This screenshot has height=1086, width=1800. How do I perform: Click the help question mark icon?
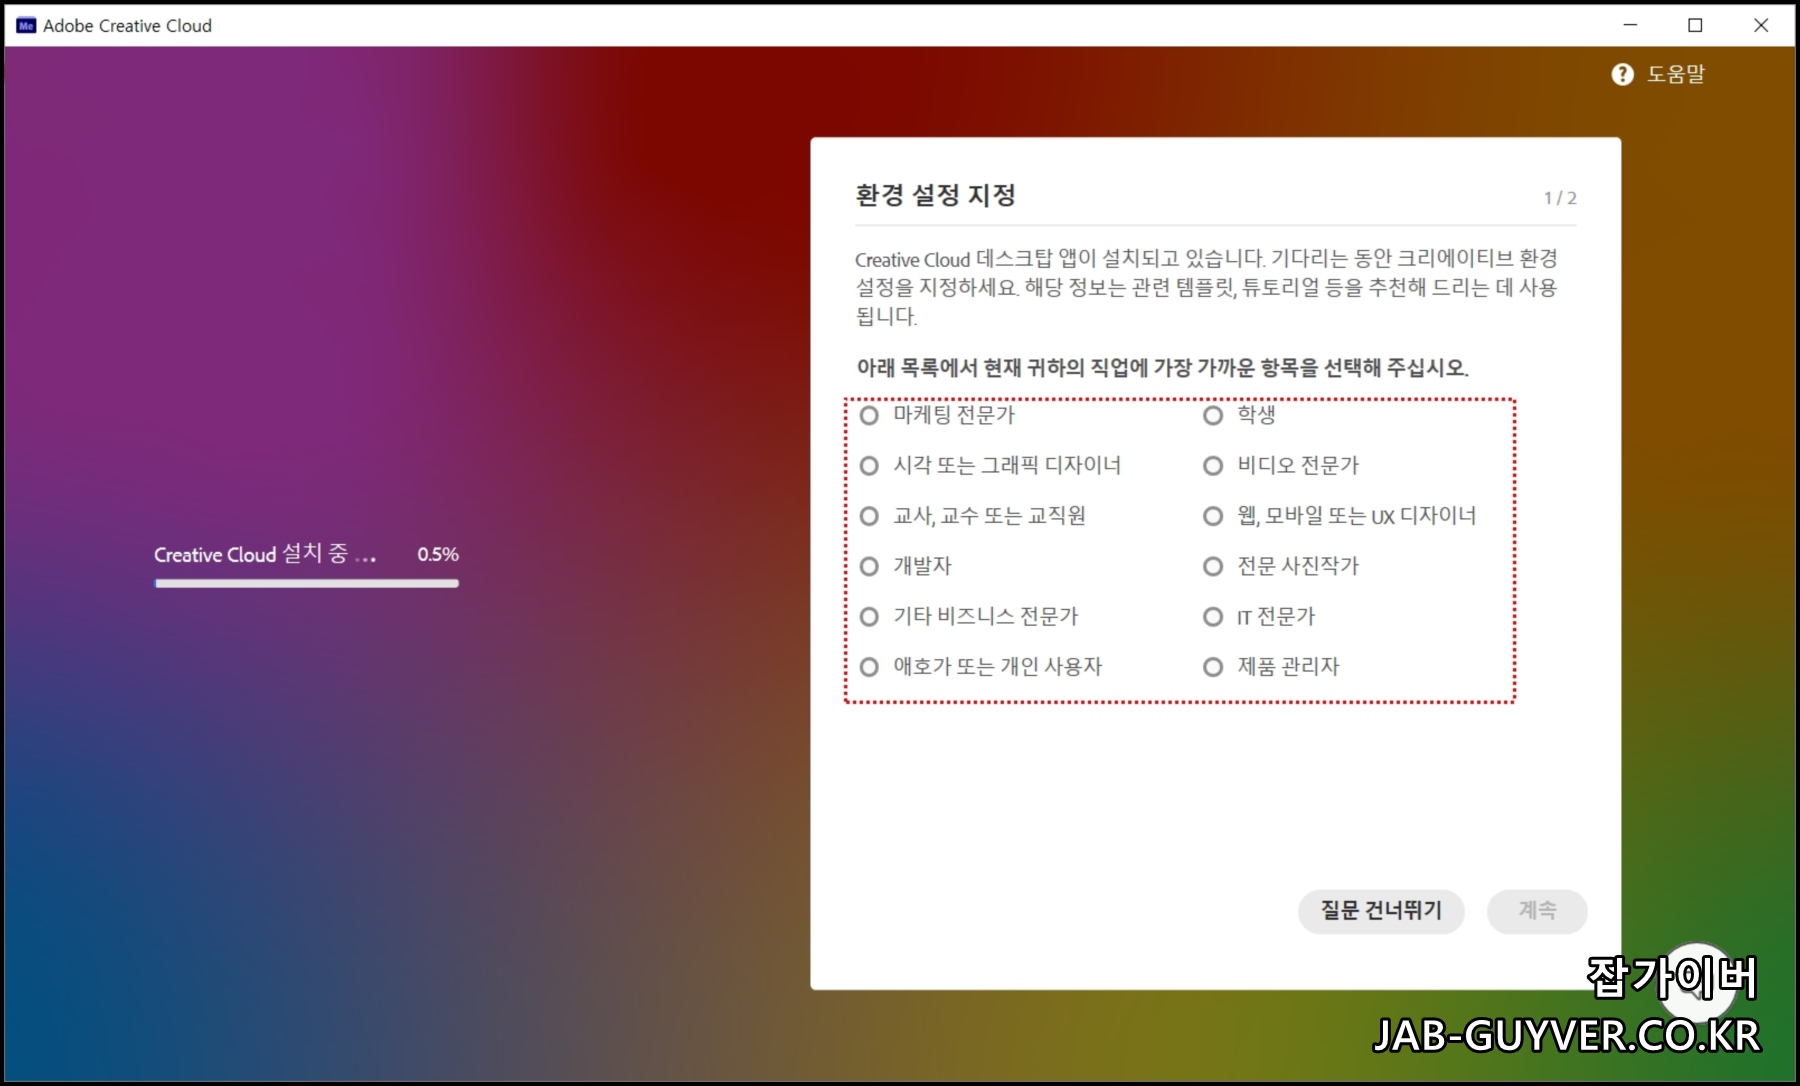pos(1622,74)
